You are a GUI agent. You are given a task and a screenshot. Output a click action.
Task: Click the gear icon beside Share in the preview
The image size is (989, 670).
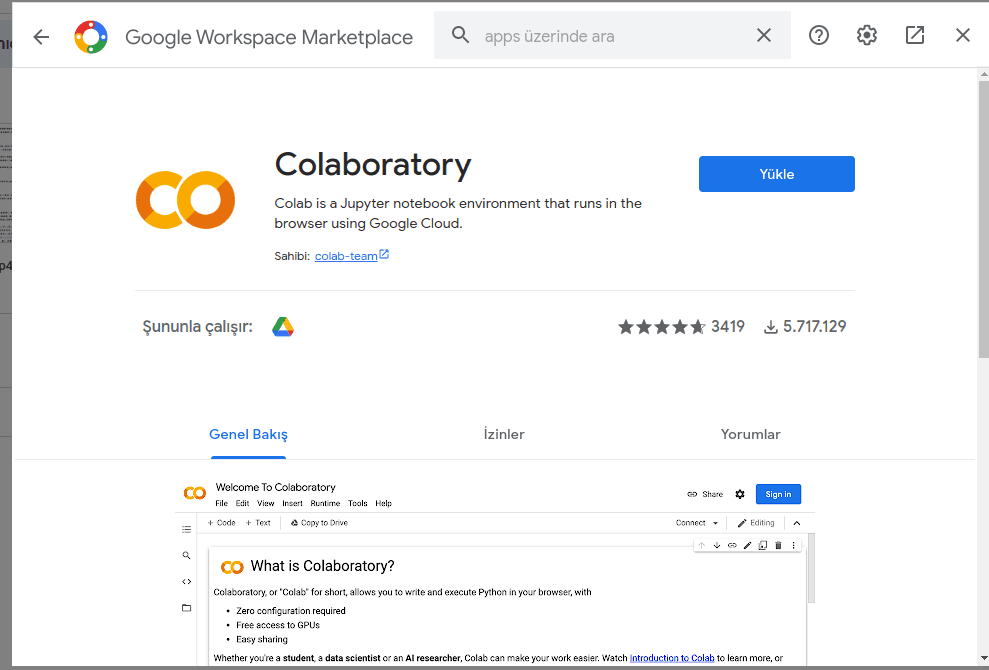point(740,494)
